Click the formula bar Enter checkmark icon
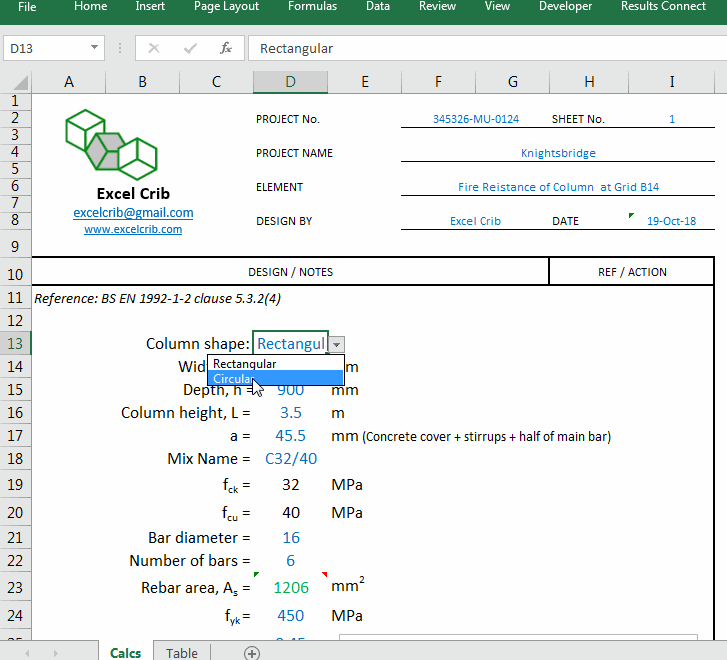This screenshot has height=660, width=727. click(190, 48)
